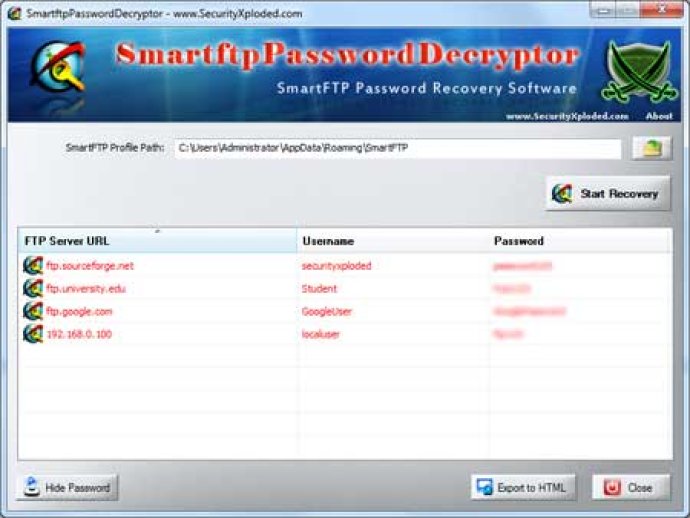Image resolution: width=690 pixels, height=518 pixels.
Task: Click ftp.sourceforge.net server URL text
Action: click(90, 266)
